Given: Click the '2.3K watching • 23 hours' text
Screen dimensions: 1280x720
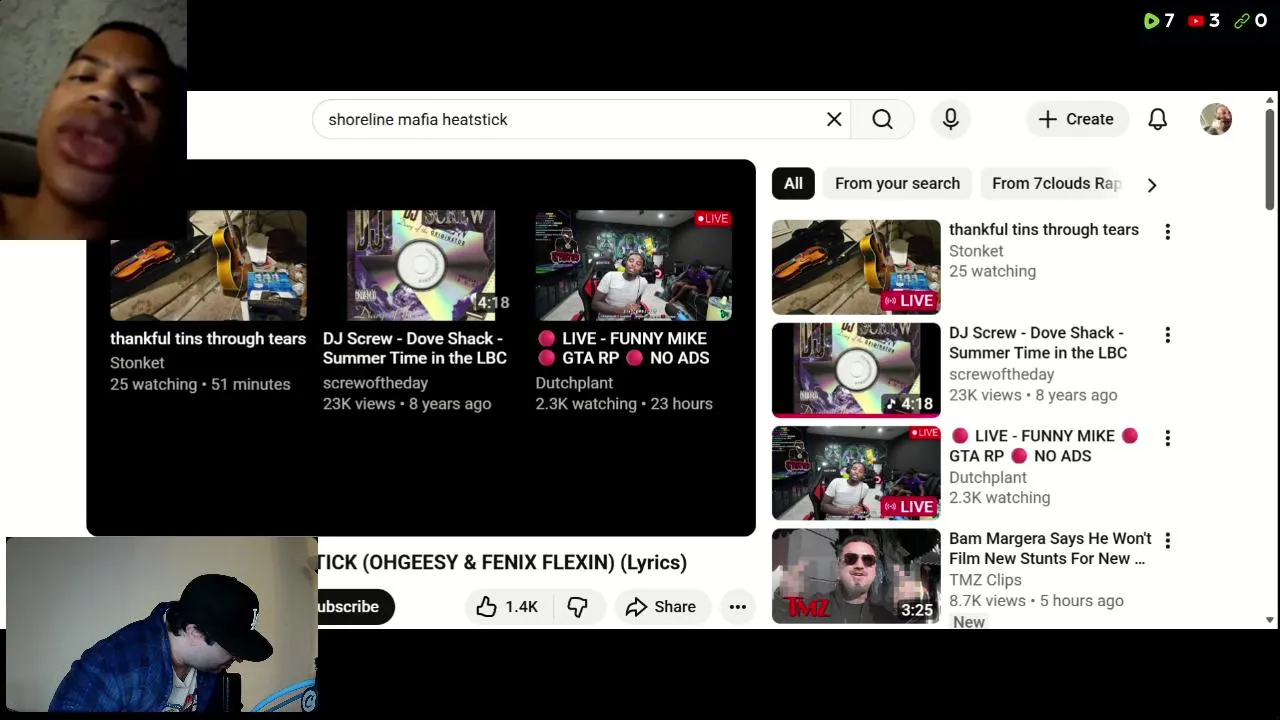Looking at the screenshot, I should [624, 404].
